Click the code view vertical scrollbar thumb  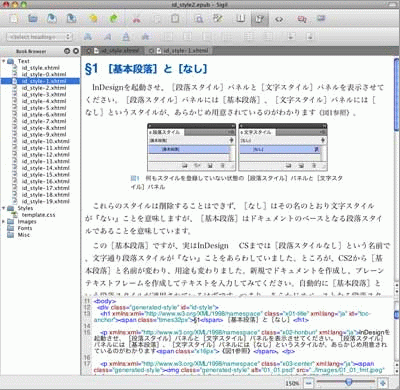396,314
